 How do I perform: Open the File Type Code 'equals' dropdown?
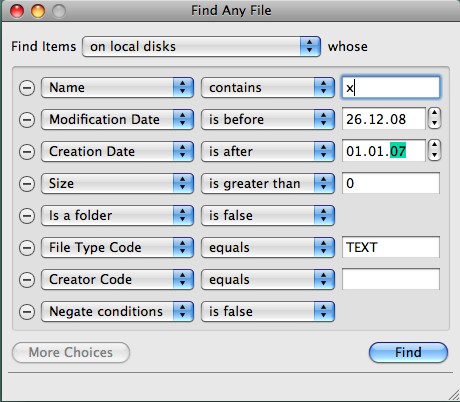point(268,248)
